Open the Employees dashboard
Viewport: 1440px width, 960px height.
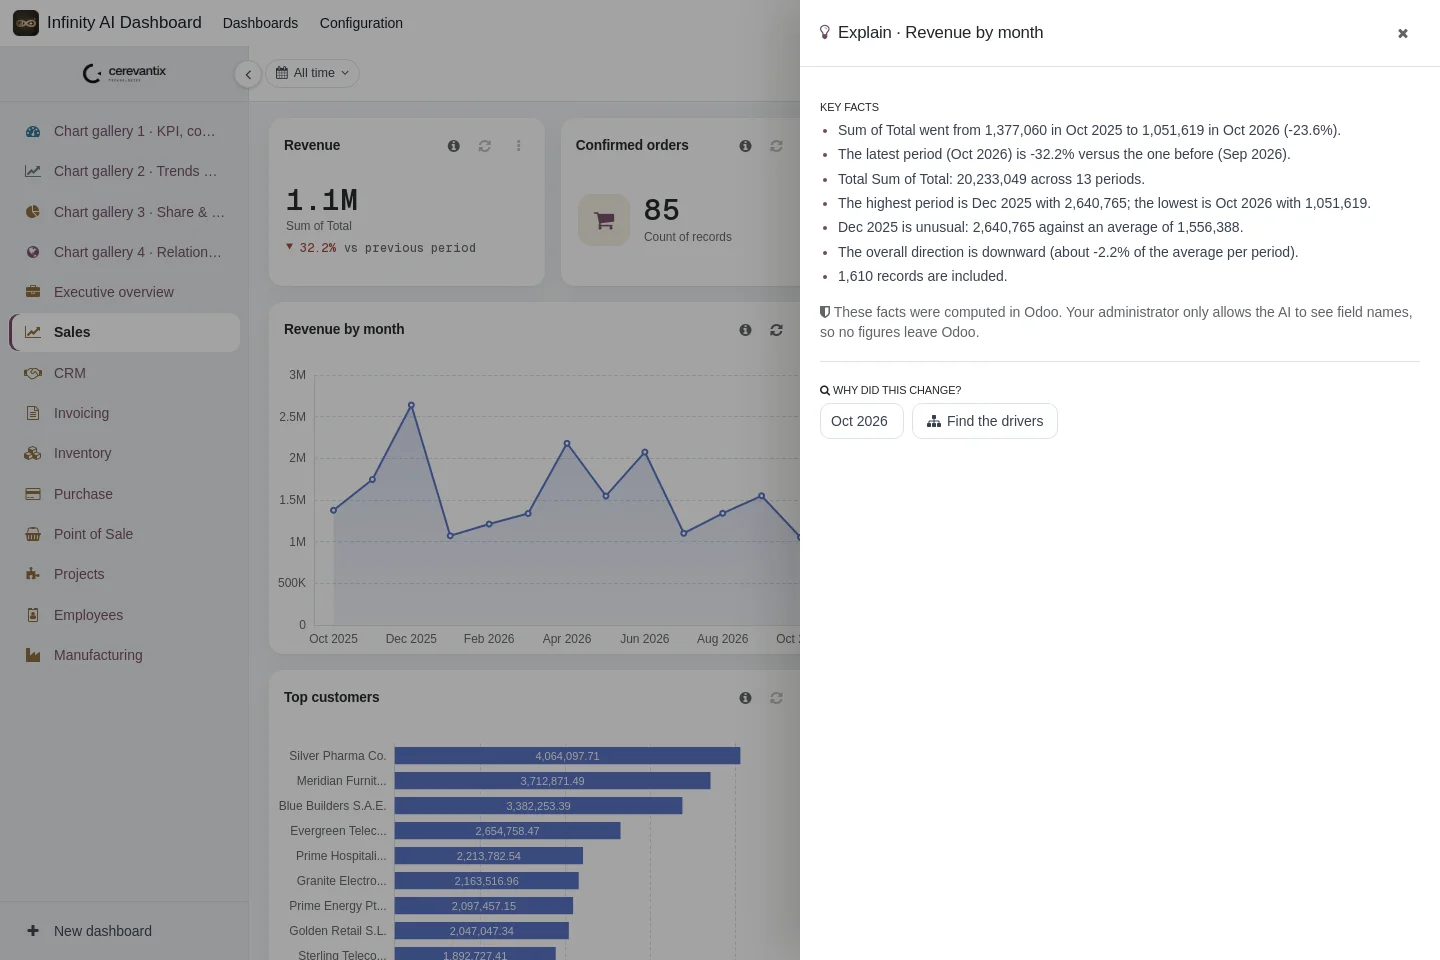pos(124,615)
